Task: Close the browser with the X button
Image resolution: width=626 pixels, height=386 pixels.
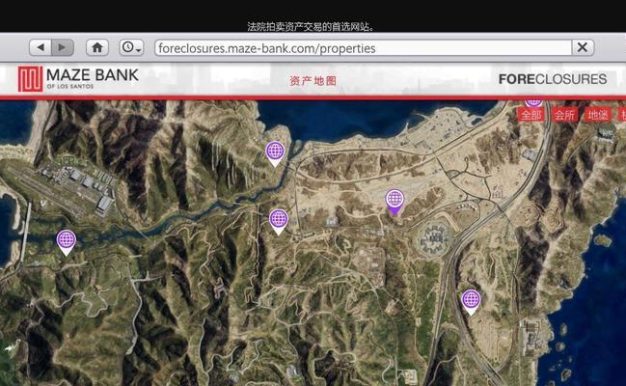Action: coord(582,48)
